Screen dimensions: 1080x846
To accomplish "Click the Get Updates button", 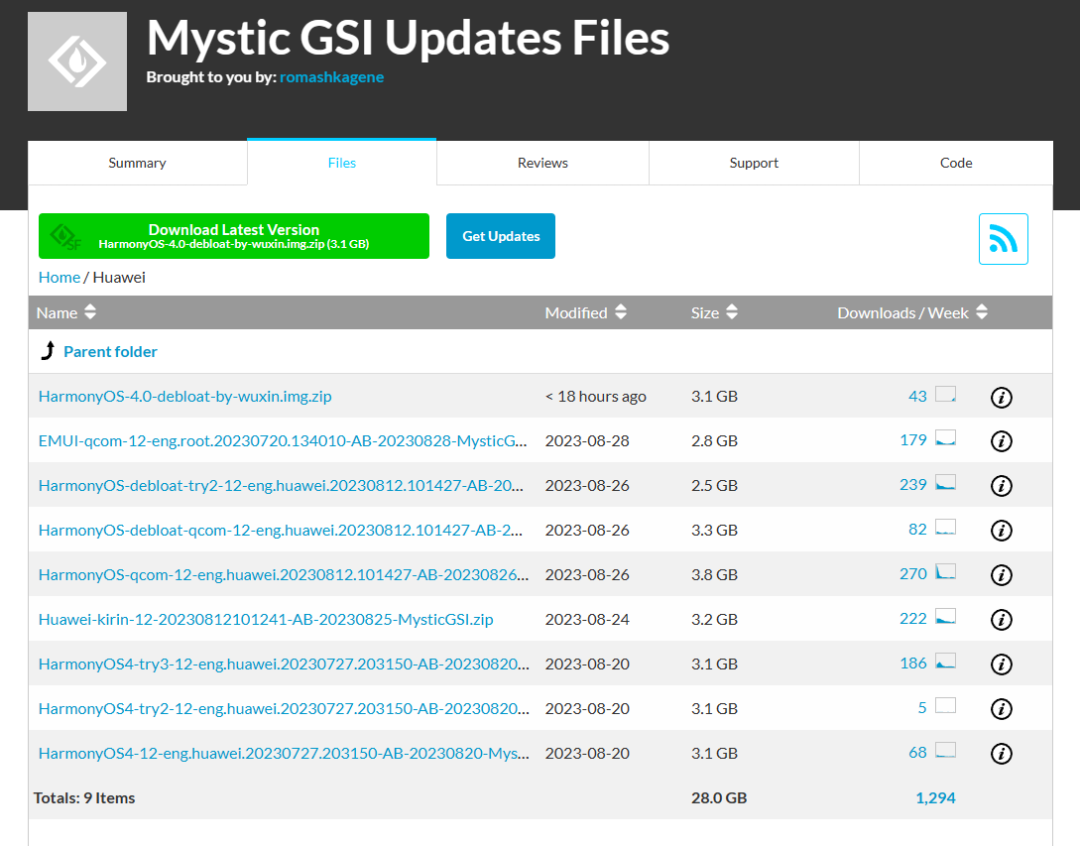I will pyautogui.click(x=501, y=237).
